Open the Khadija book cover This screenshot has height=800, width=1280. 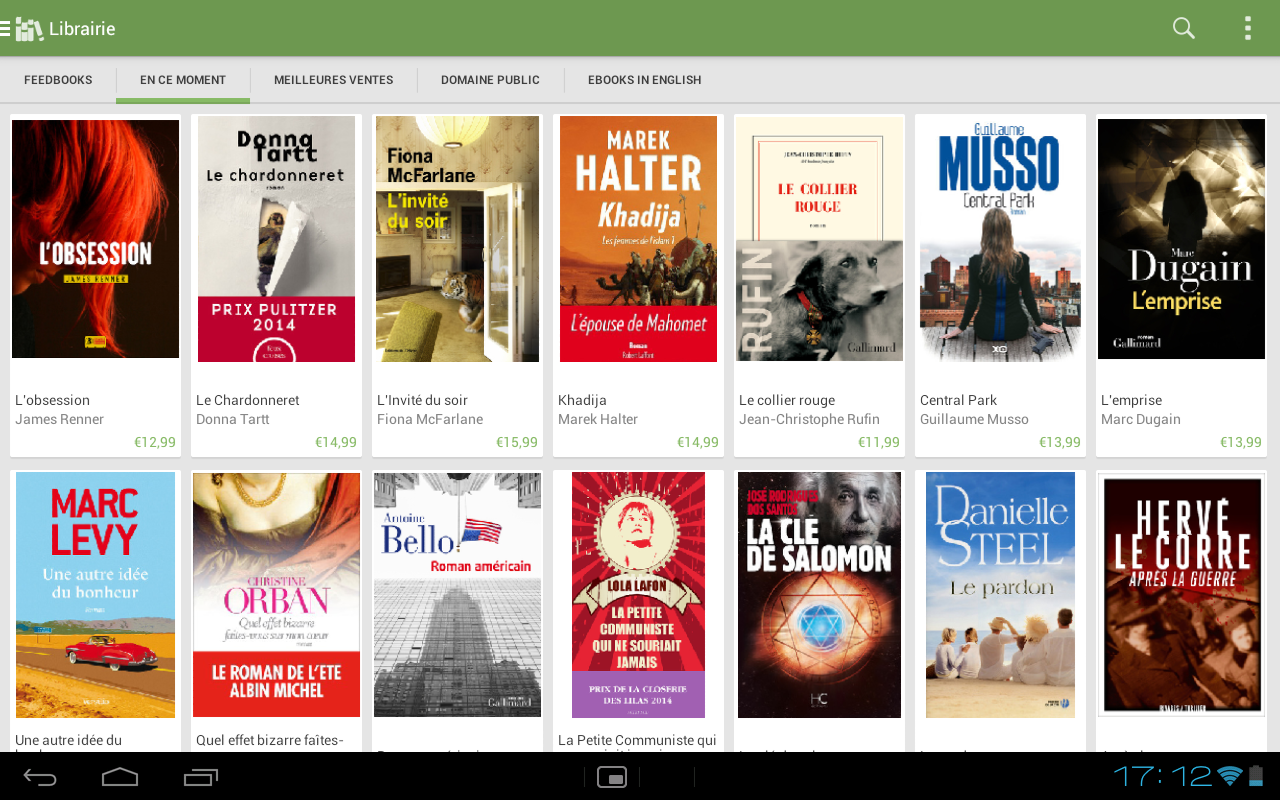pos(637,238)
